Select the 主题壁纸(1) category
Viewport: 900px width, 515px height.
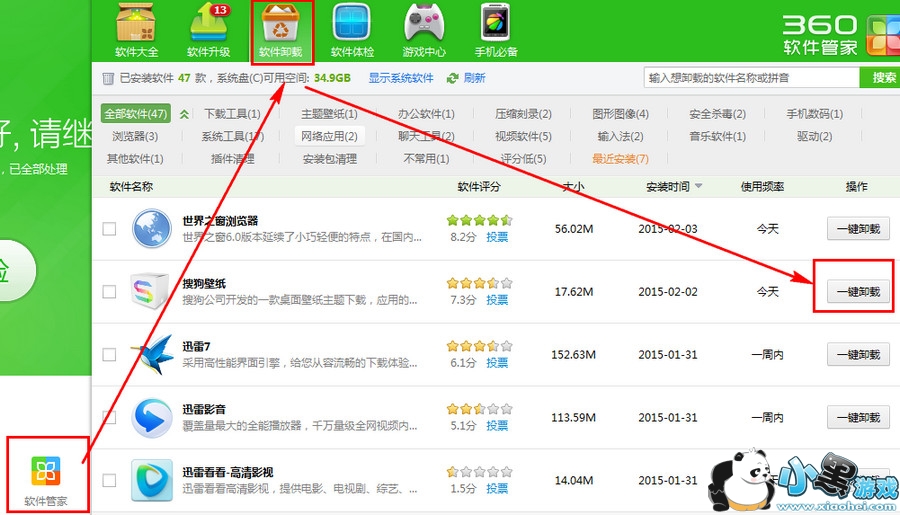[329, 114]
